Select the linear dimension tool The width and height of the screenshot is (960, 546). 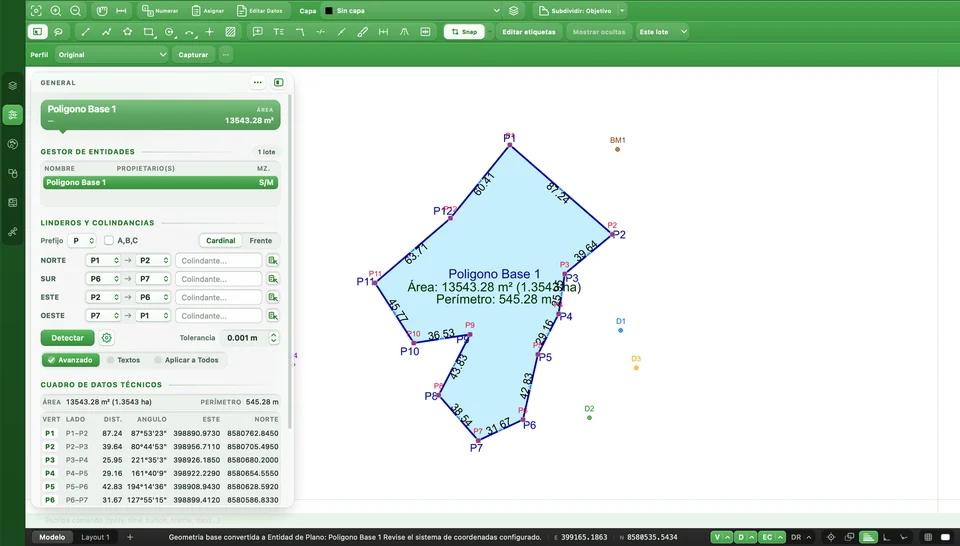383,32
